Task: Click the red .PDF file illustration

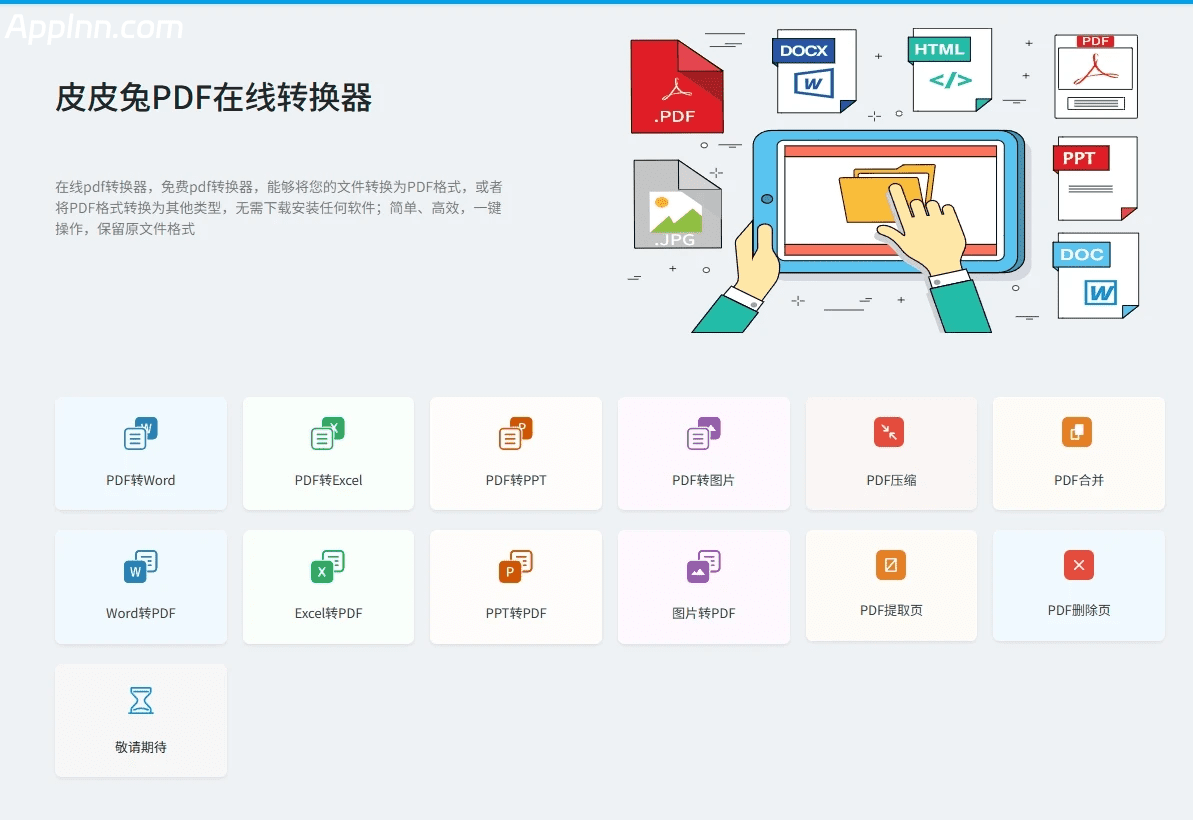Action: click(x=677, y=87)
